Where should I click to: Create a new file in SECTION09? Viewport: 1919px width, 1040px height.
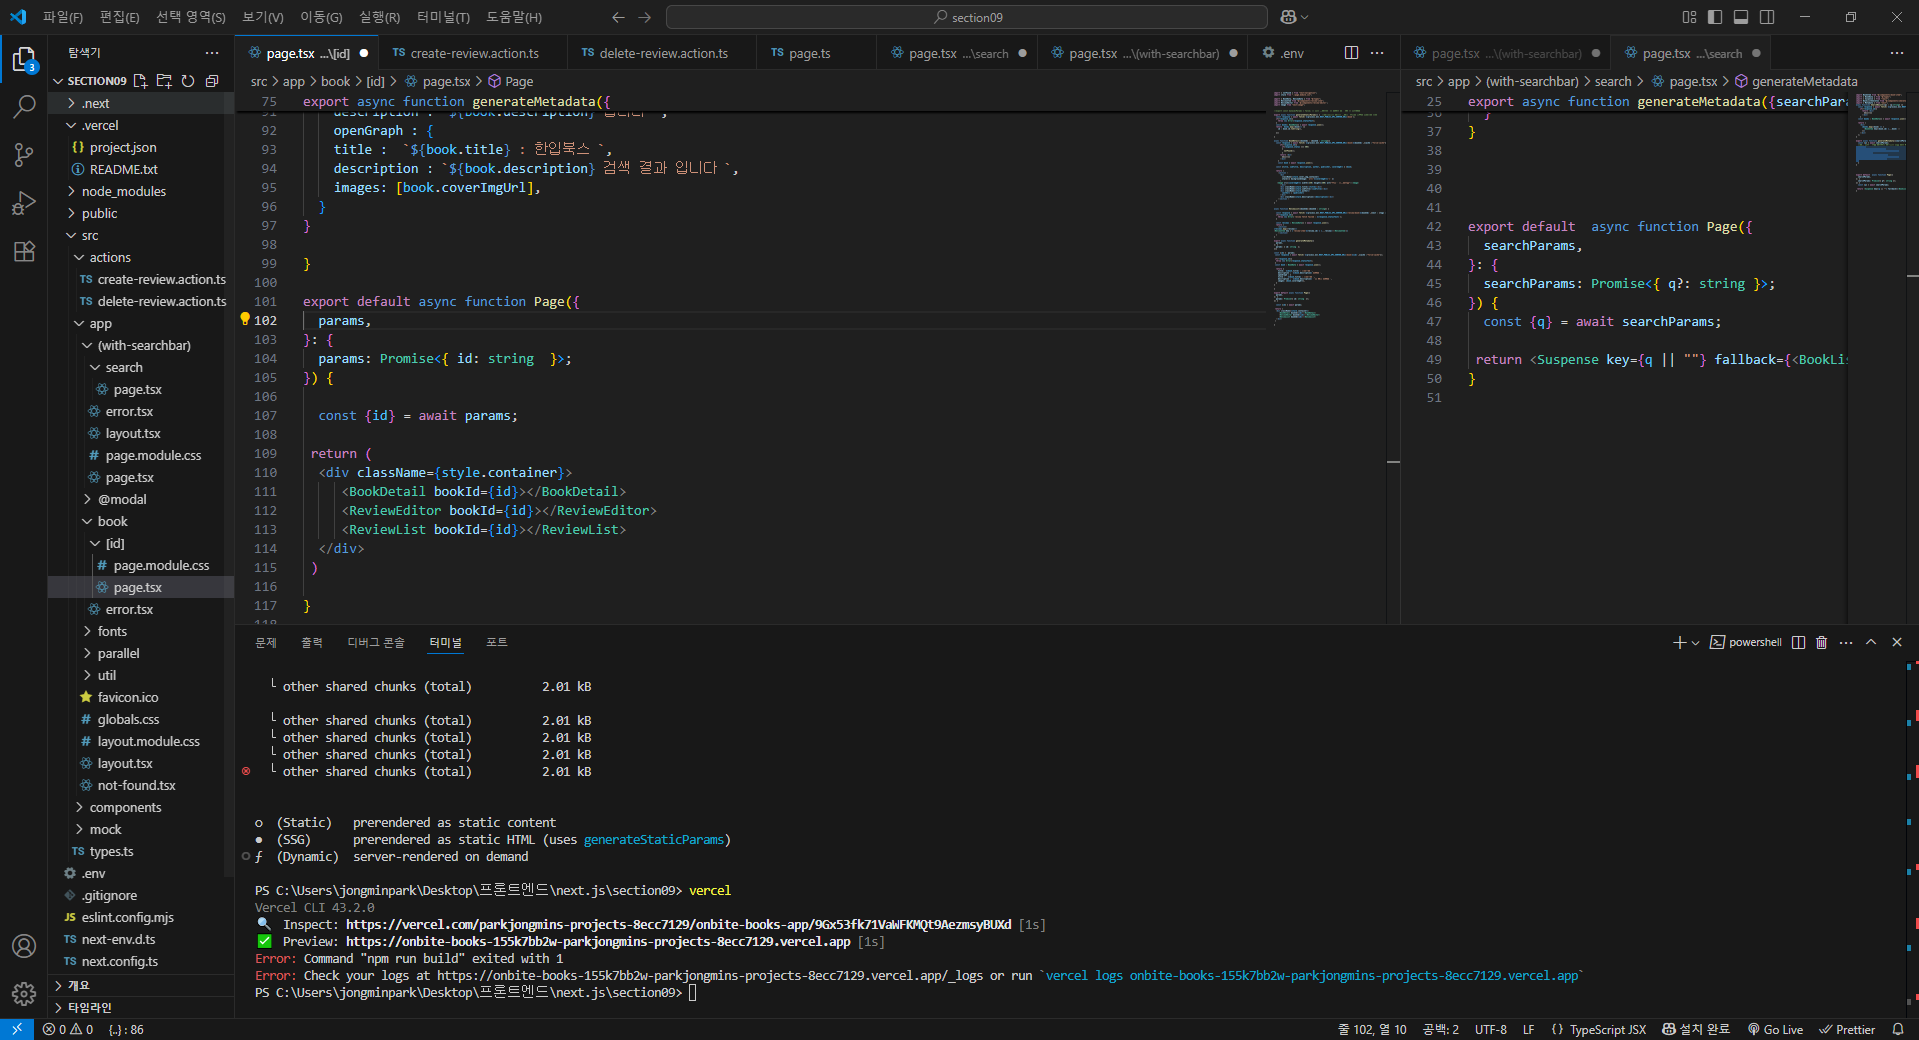[140, 81]
